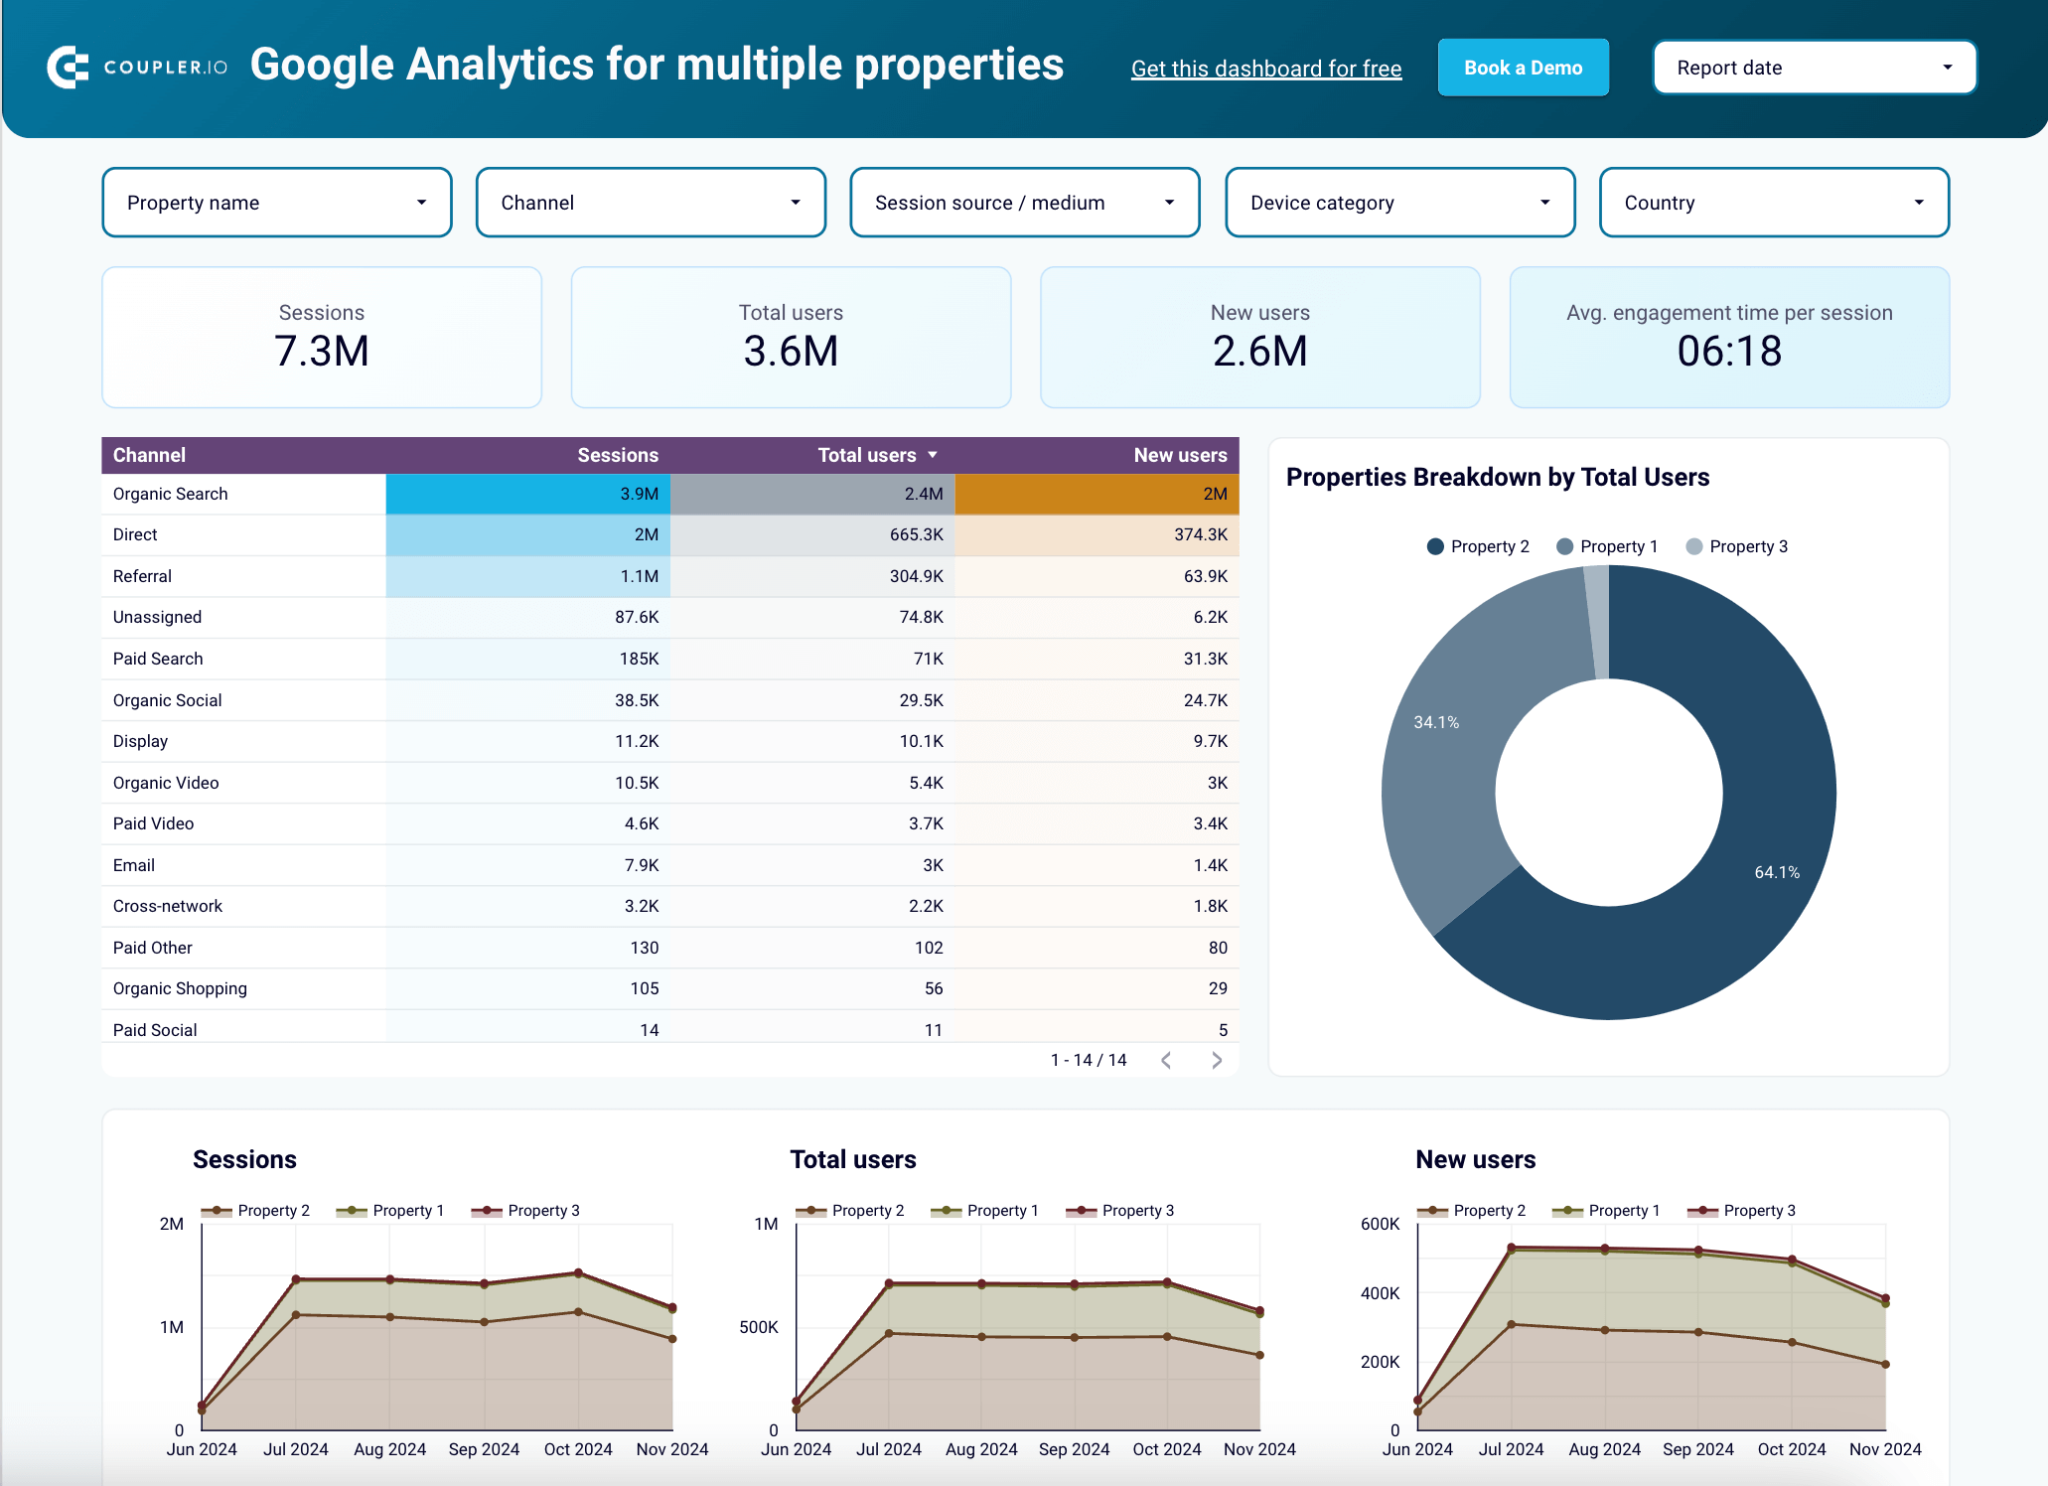Go to next table page with right arrow
Viewport: 2048px width, 1486px height.
click(x=1217, y=1060)
